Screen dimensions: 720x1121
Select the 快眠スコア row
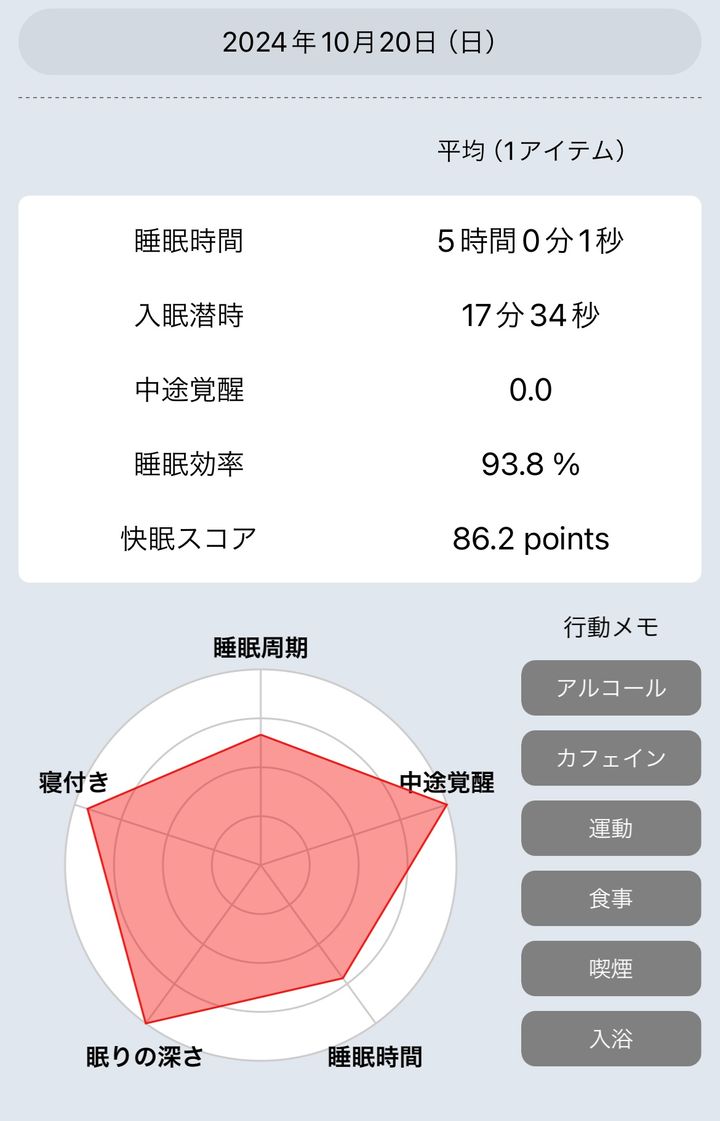(x=360, y=539)
